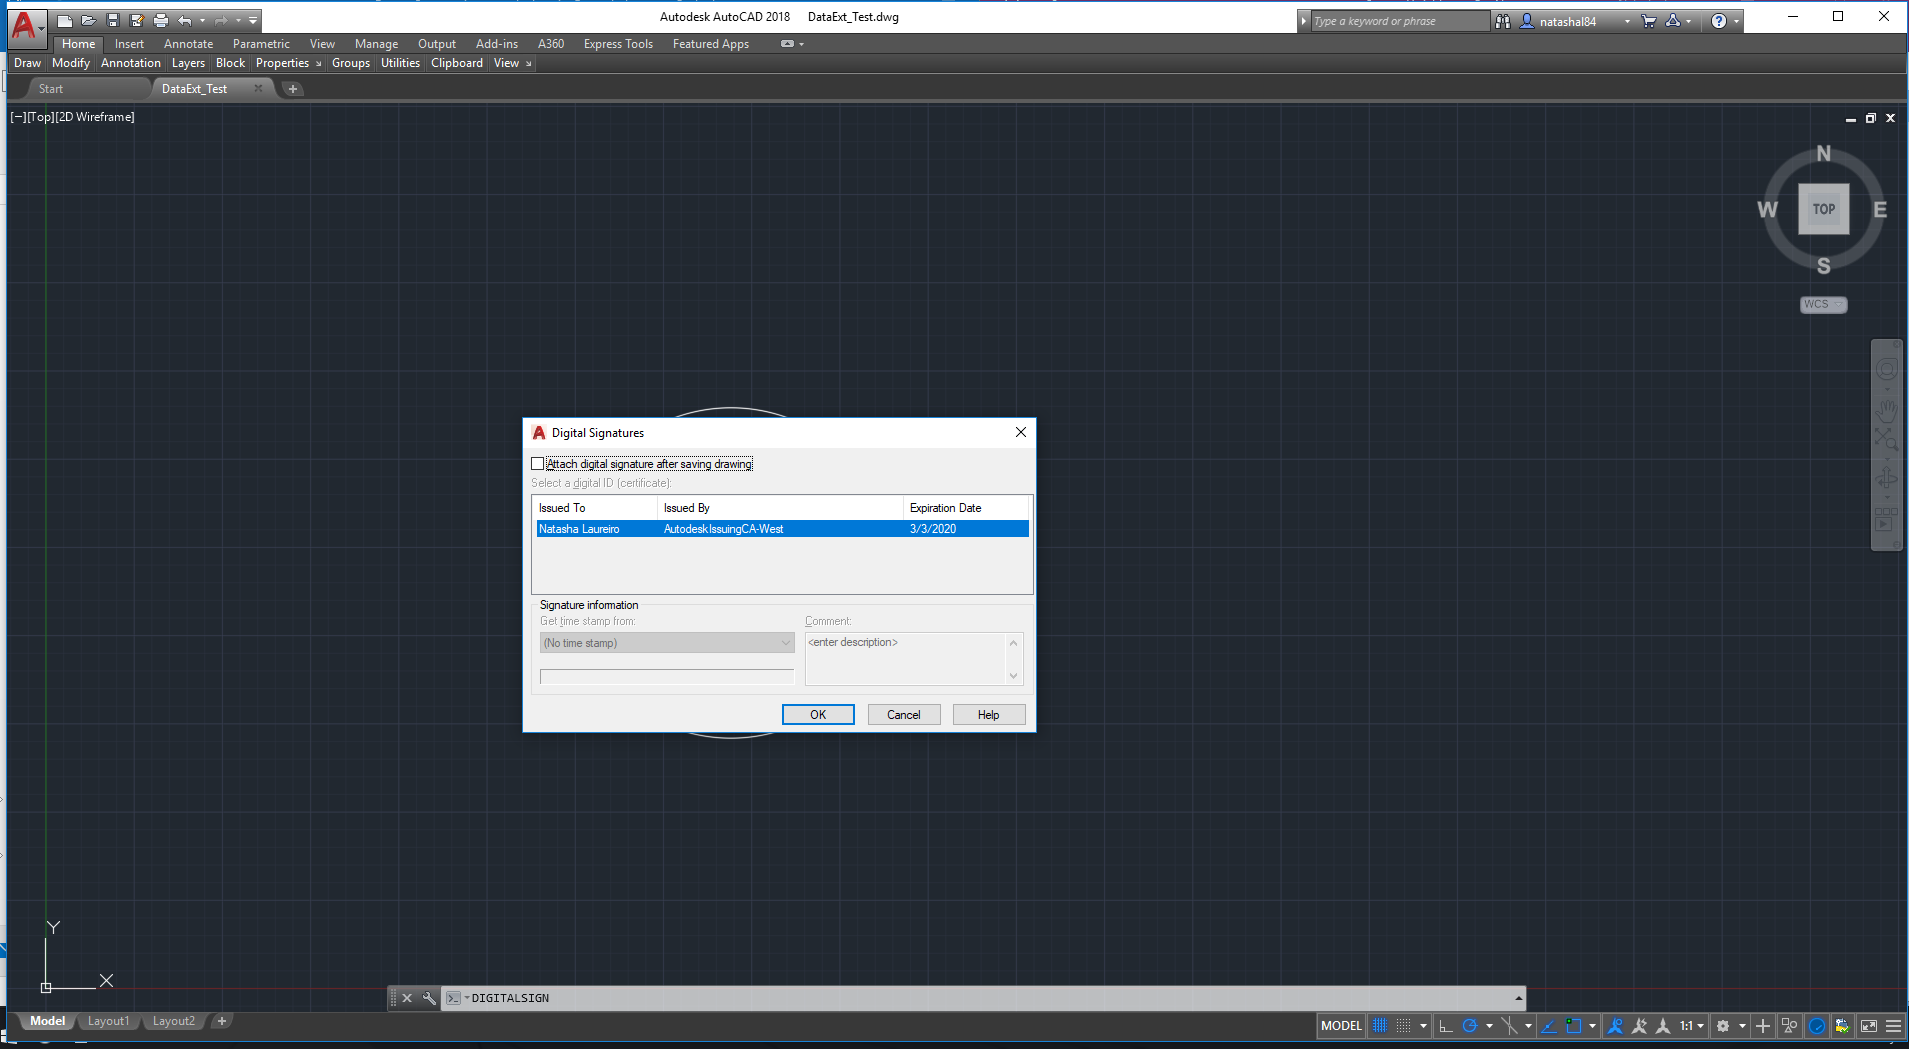
Task: Open Help with the question mark icon
Action: point(1719,21)
